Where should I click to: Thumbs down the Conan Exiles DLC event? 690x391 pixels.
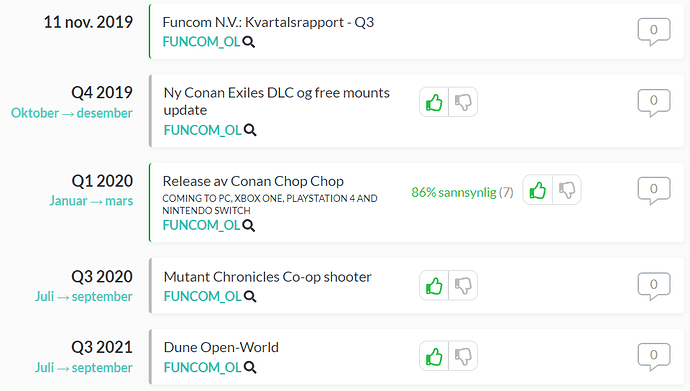(x=463, y=102)
